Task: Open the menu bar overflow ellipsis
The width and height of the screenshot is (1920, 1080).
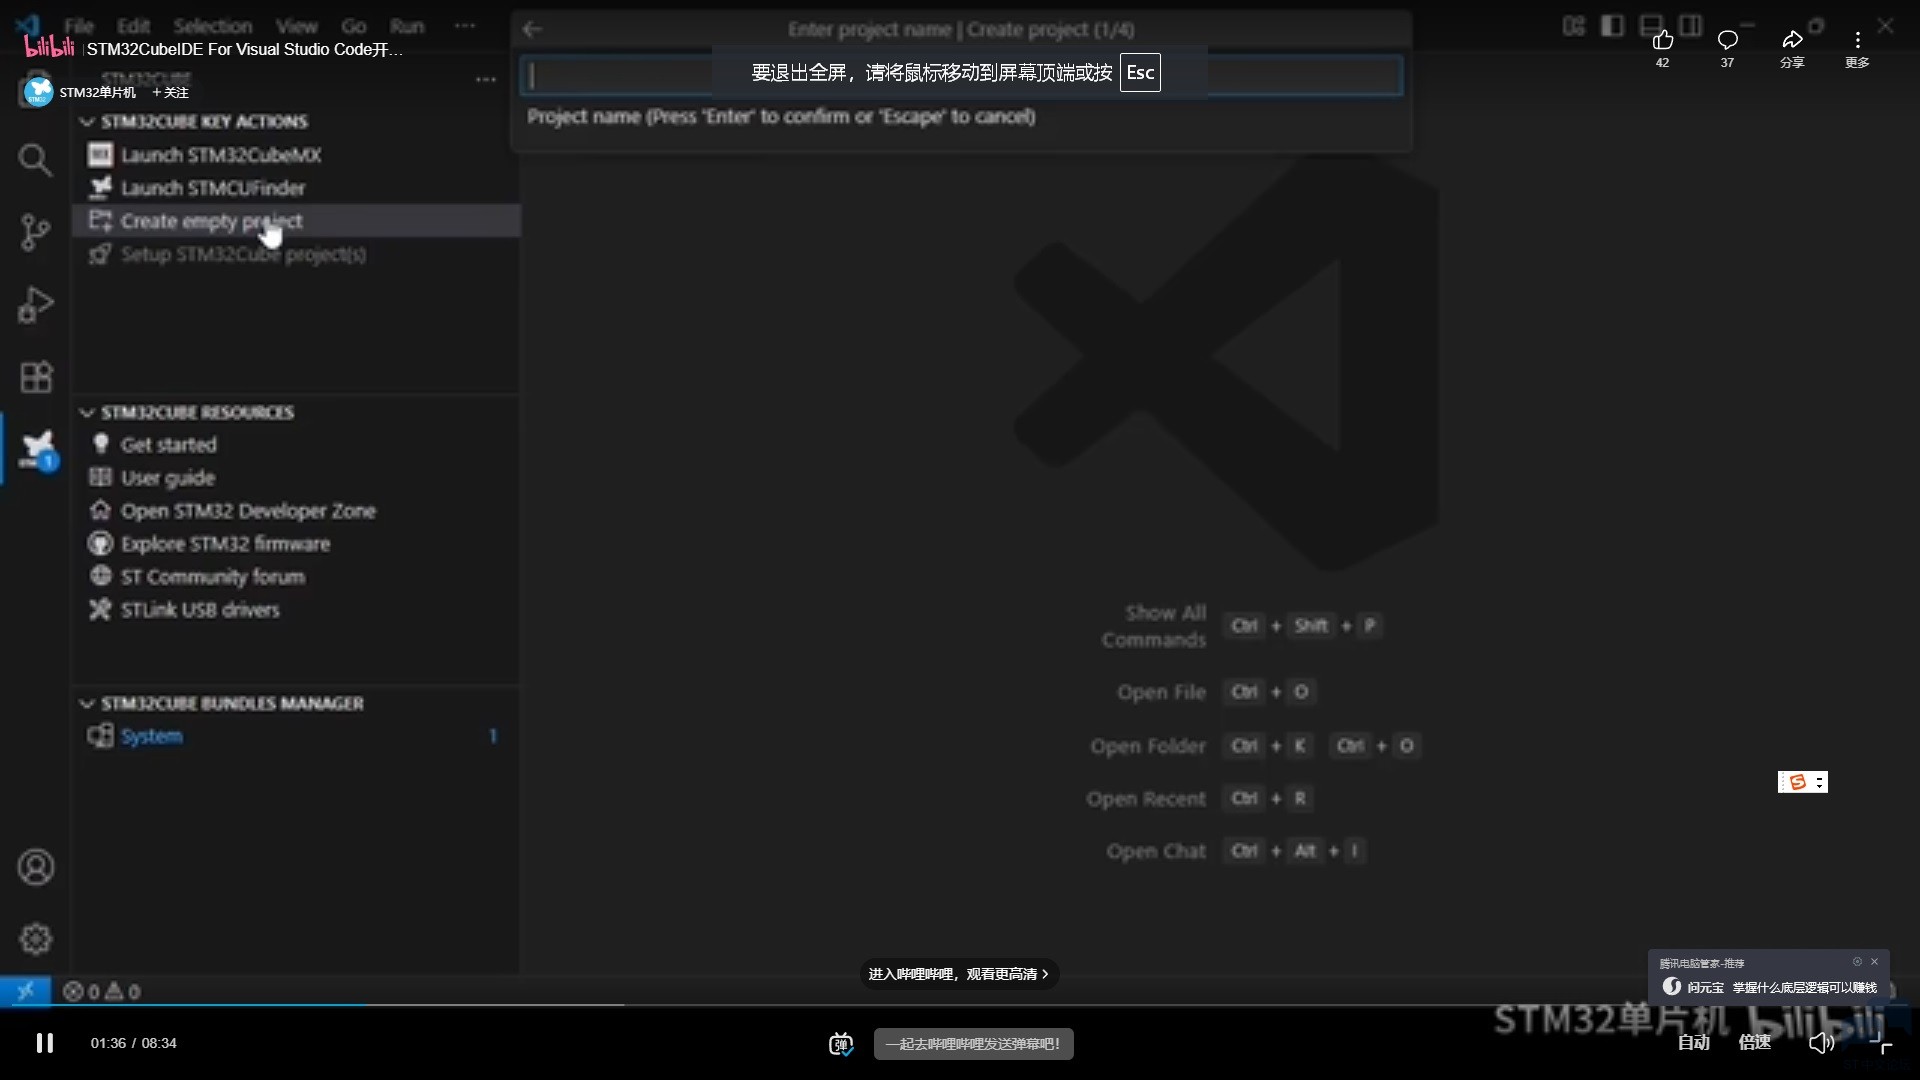Action: tap(465, 26)
